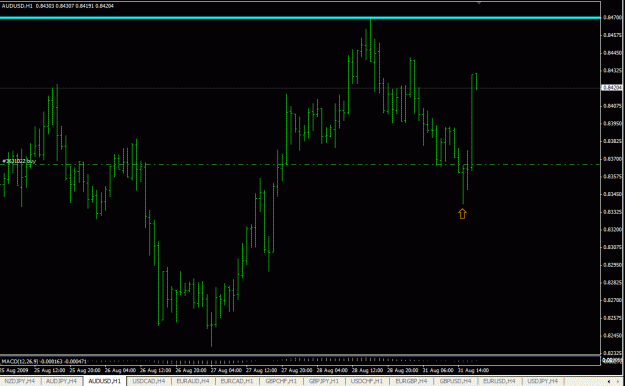The height and width of the screenshot is (386, 625).
Task: Click the 31 Aug 14:00 time label
Action: pyautogui.click(x=474, y=370)
